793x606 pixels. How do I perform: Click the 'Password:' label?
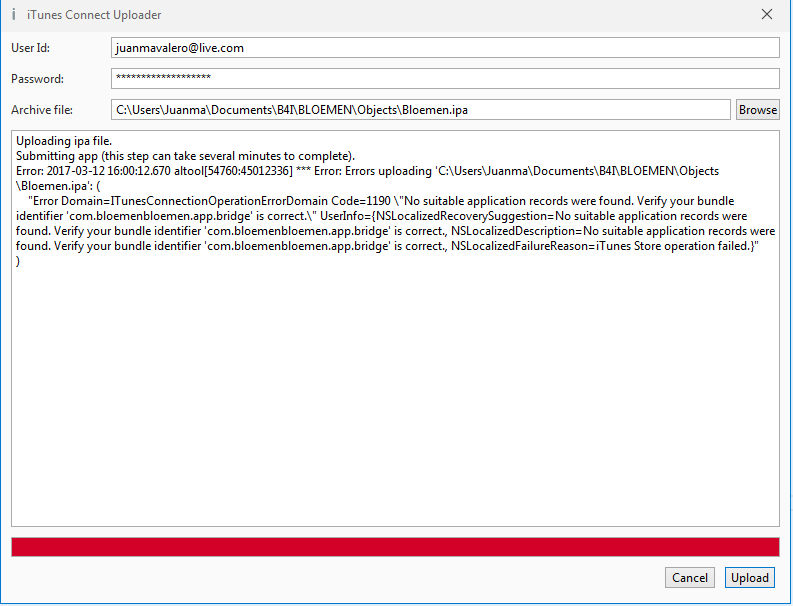37,79
